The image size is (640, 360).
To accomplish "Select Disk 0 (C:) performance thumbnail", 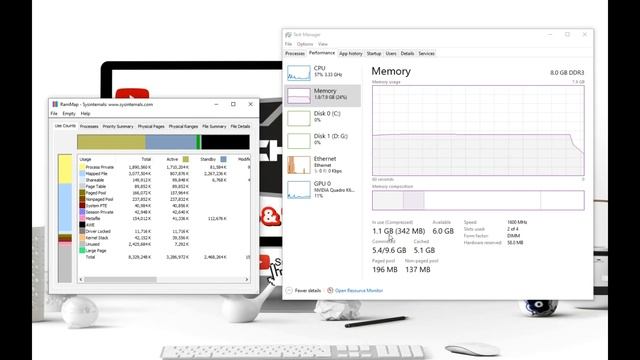I will 298,118.
